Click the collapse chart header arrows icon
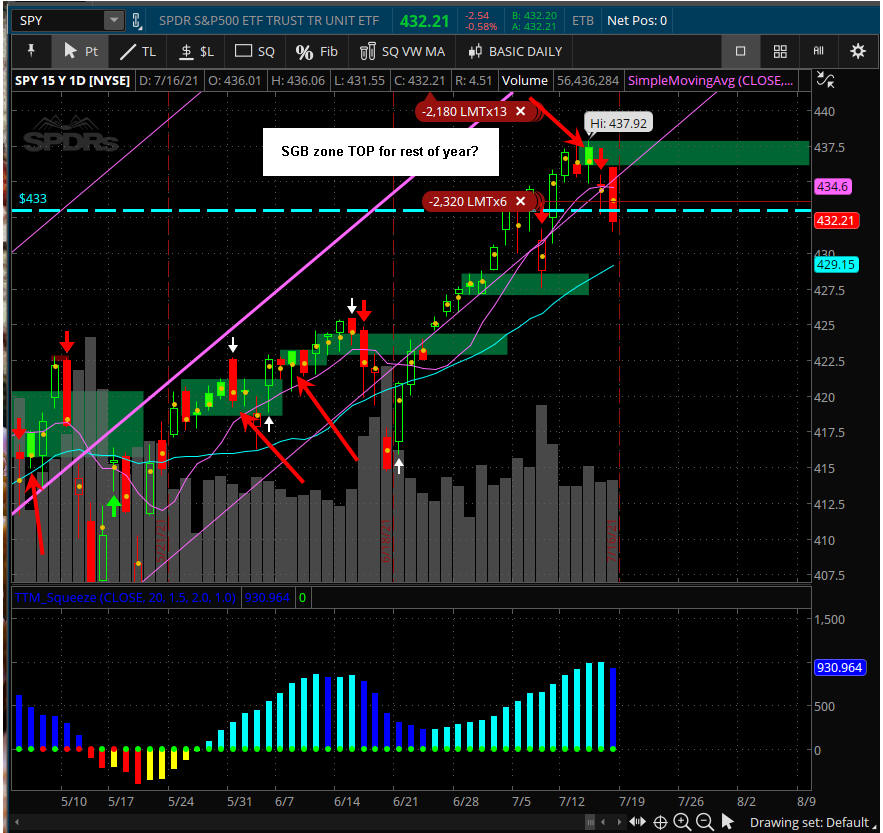The image size is (883, 833). (x=826, y=80)
